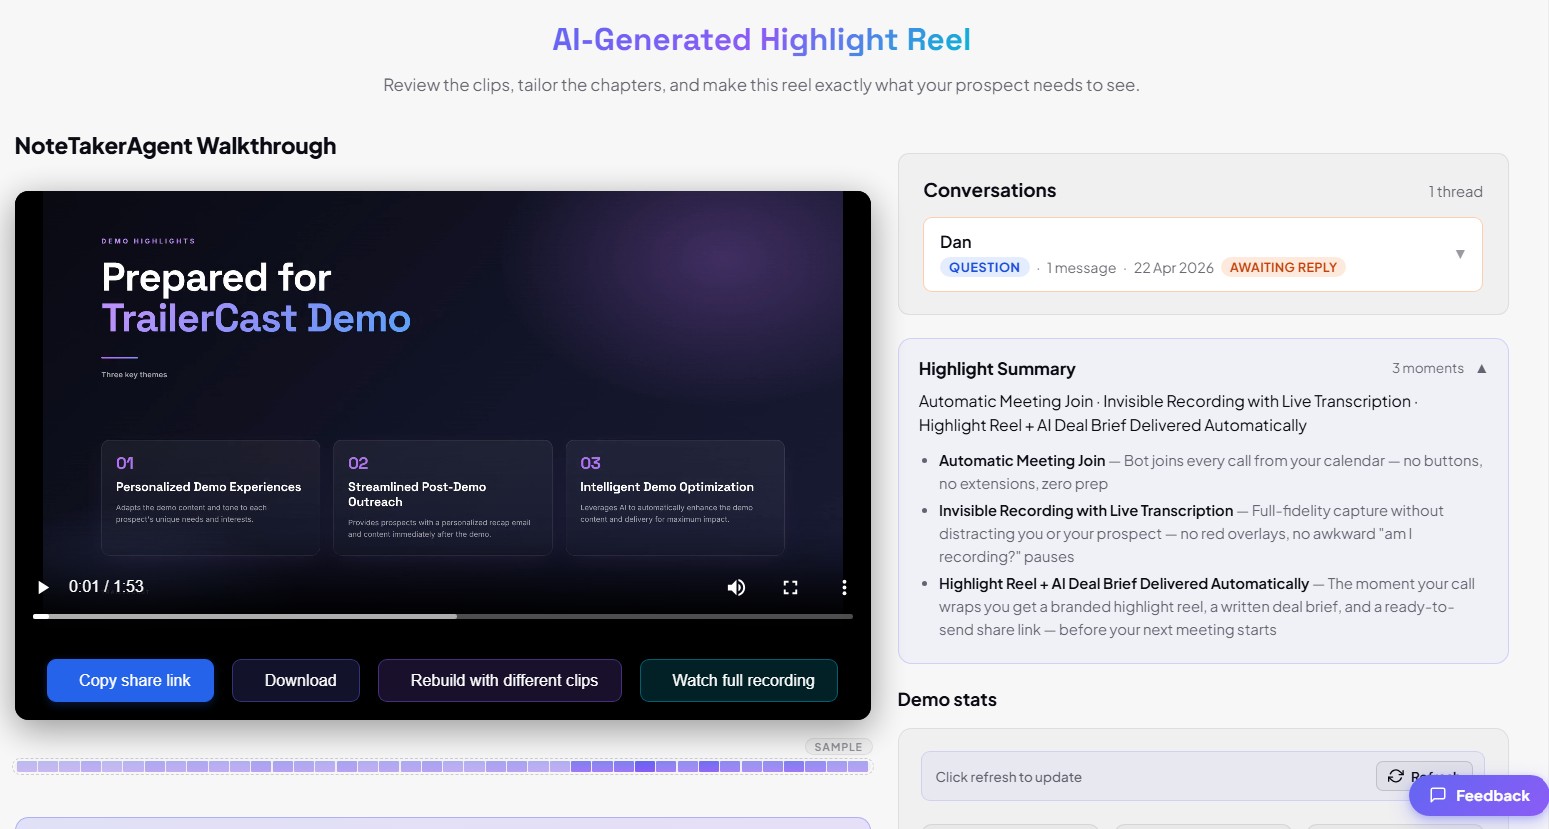Select the 03 Intelligent Demo Optimization card
This screenshot has width=1549, height=829.
tap(675, 497)
